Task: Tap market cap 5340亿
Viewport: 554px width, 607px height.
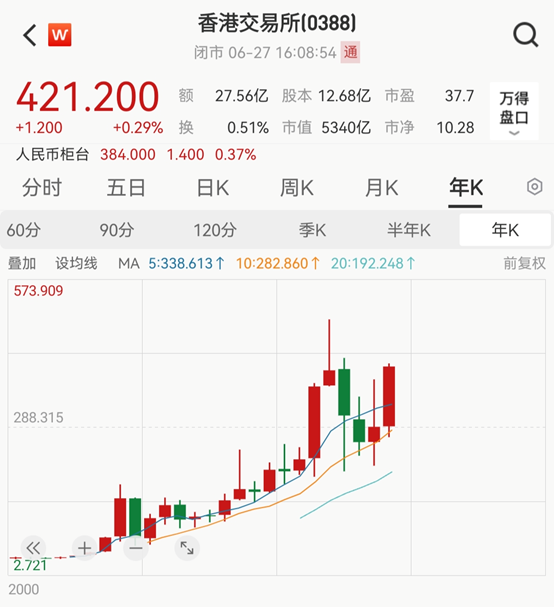Action: coord(346,127)
